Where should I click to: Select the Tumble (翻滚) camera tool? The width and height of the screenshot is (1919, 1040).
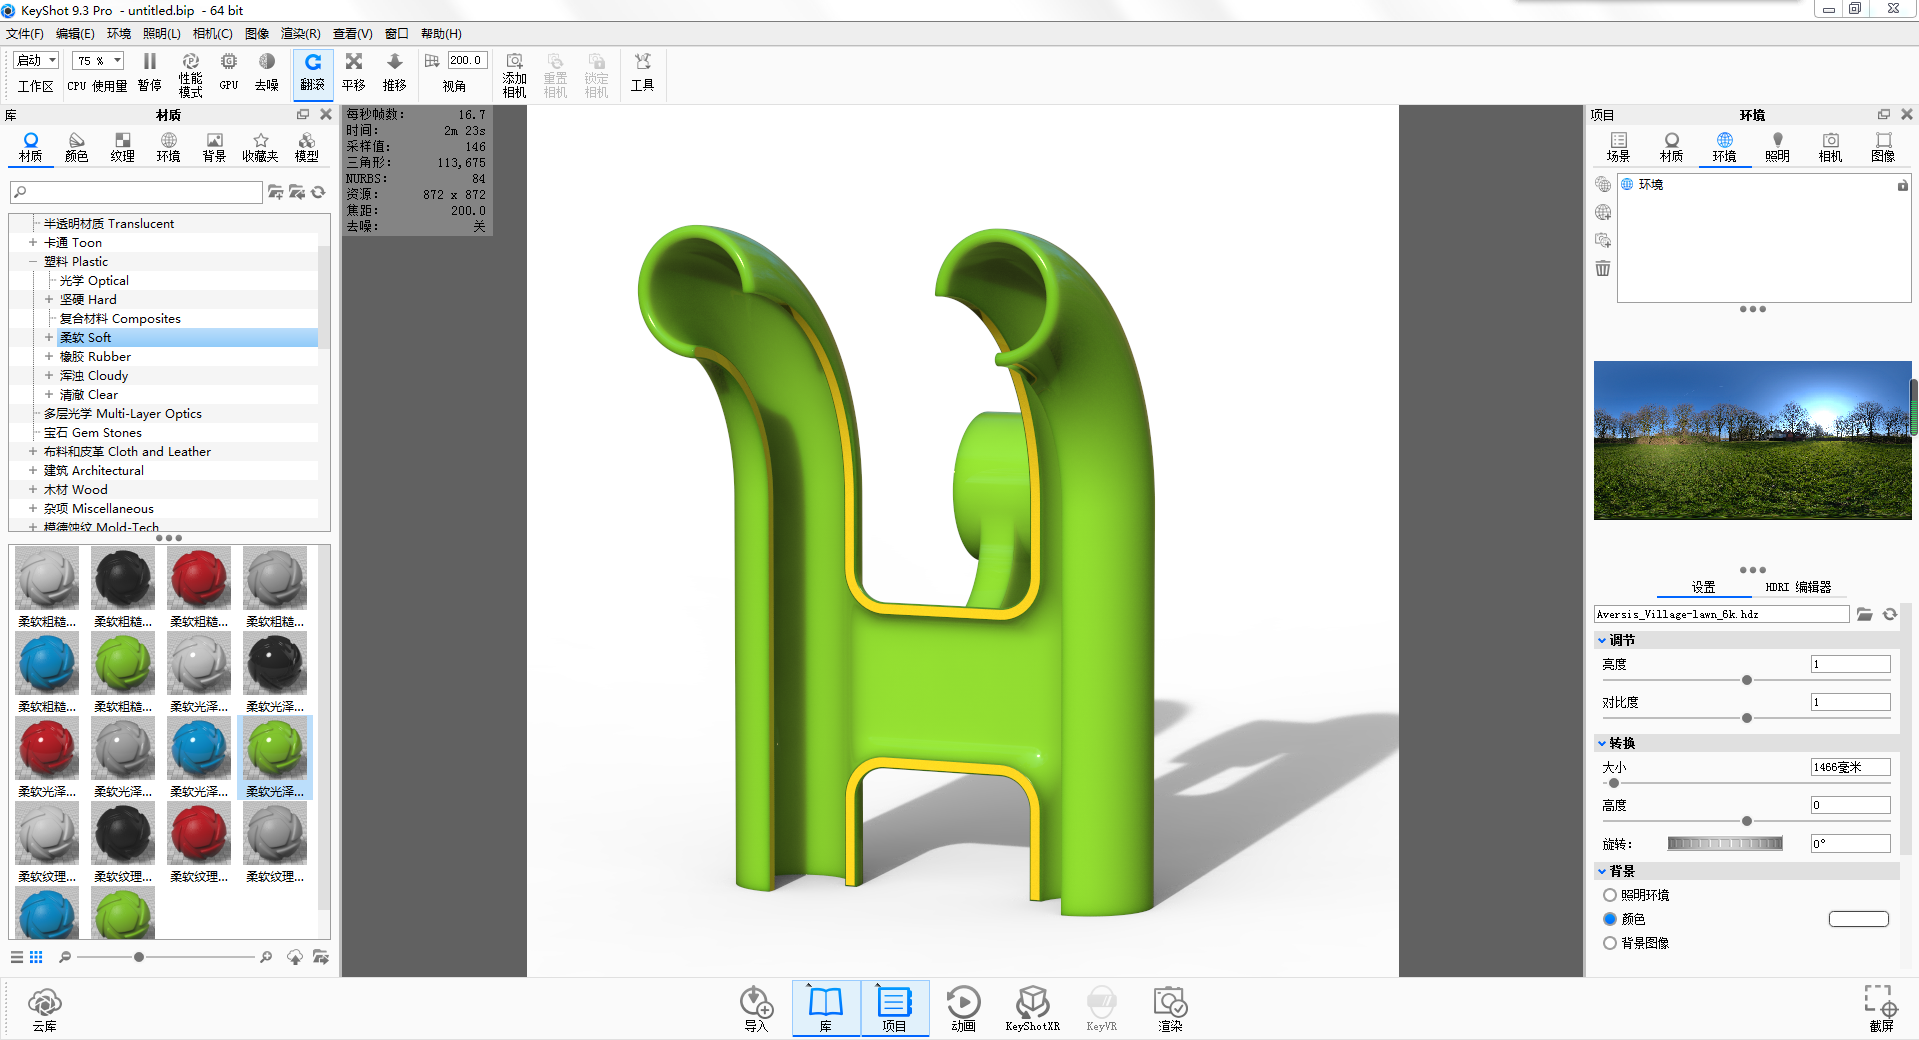[x=313, y=72]
